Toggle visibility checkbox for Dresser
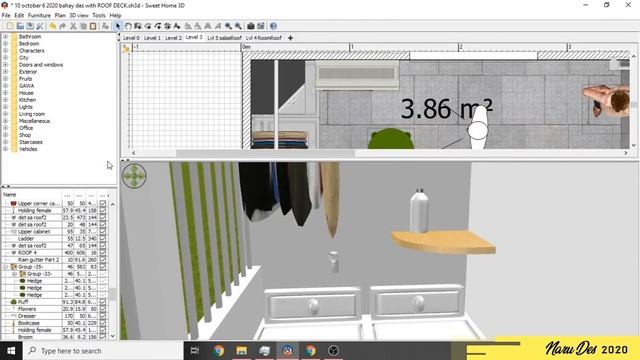This screenshot has width=640, height=360. 102,316
